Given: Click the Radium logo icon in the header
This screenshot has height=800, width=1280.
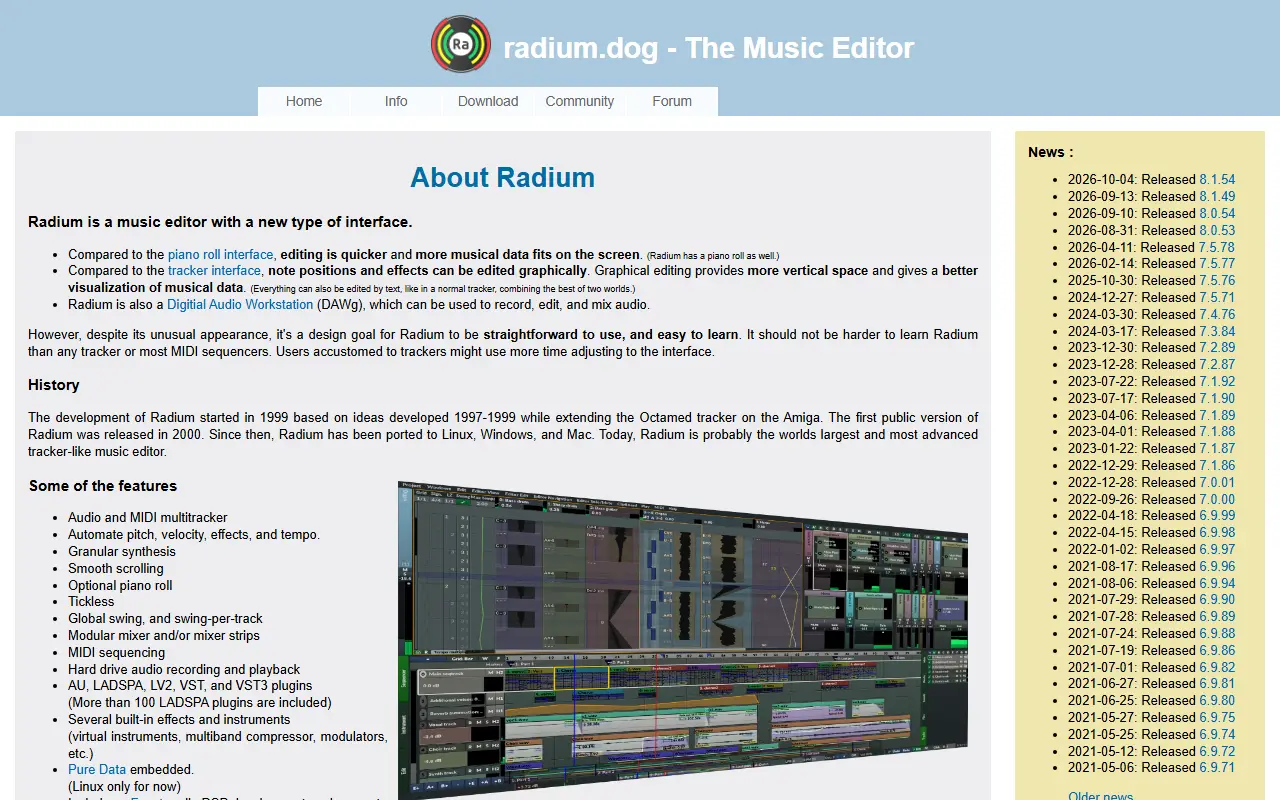Looking at the screenshot, I should tap(461, 44).
